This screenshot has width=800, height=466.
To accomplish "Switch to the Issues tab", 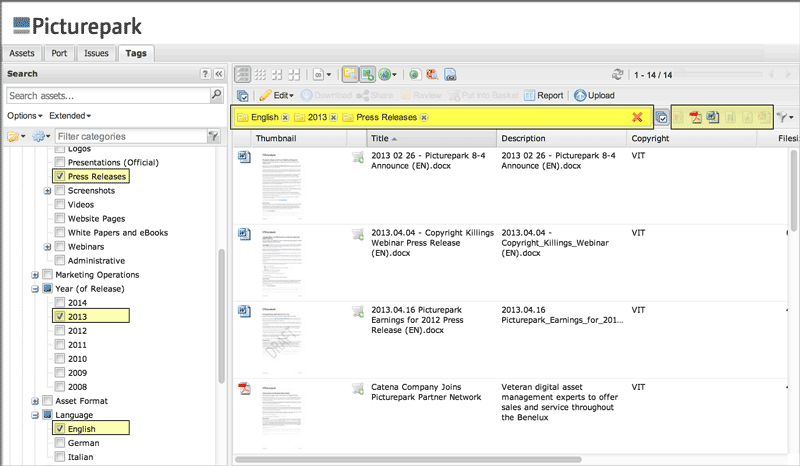I will pos(96,53).
